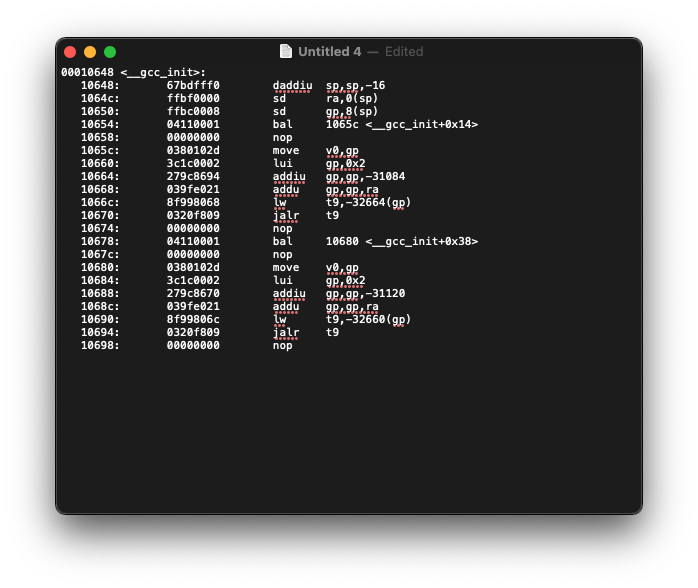The image size is (698, 588).
Task: Click the operand t9,-32660(gp)
Action: coord(368,320)
